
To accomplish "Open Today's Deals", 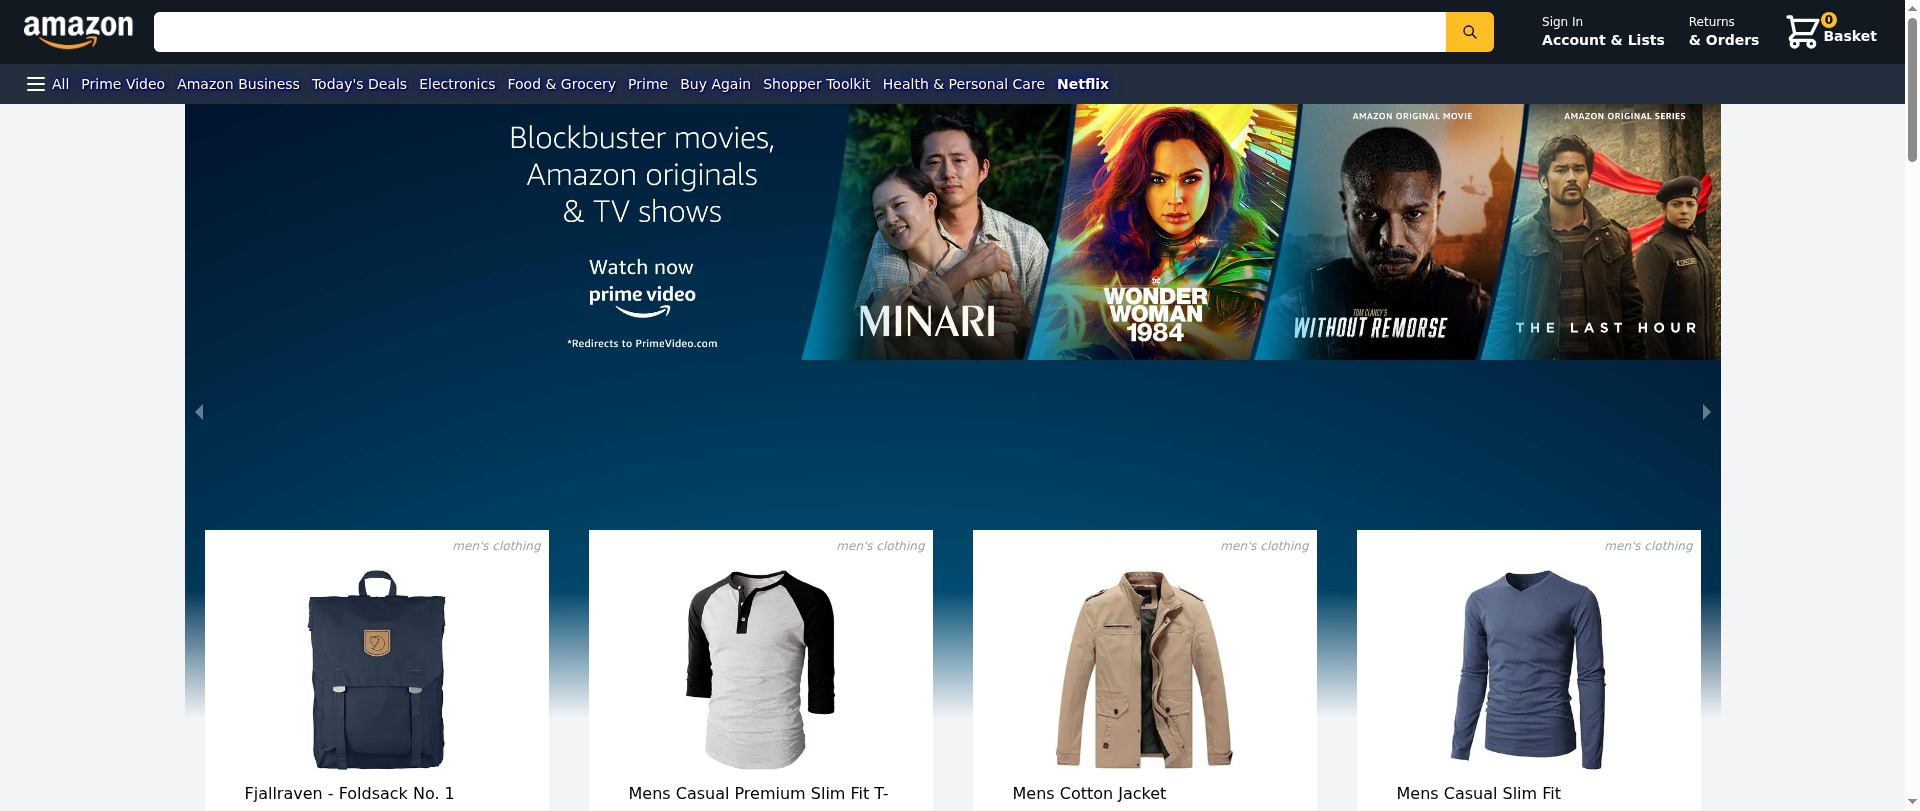I will click(359, 84).
